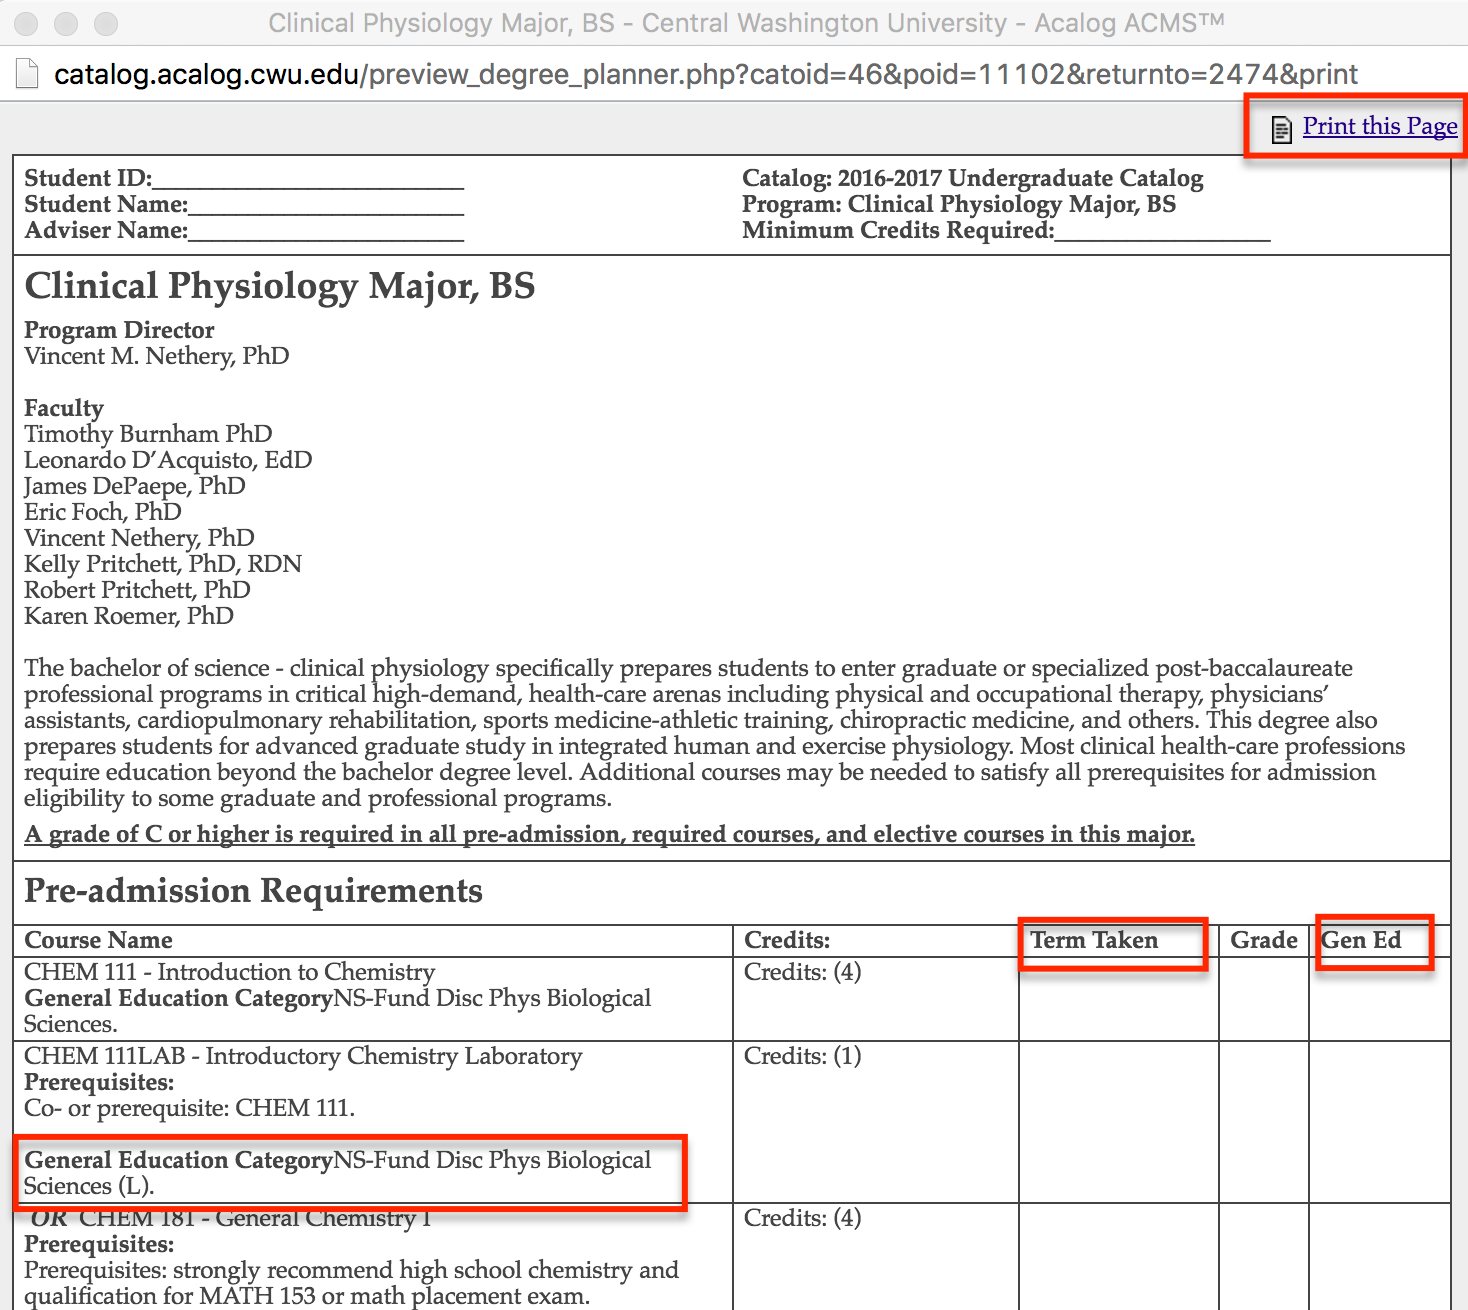Screen dimensions: 1468x1310
Task: Click CHEM 111LAB Introductory Chemistry Laboratory course
Action: point(303,1056)
